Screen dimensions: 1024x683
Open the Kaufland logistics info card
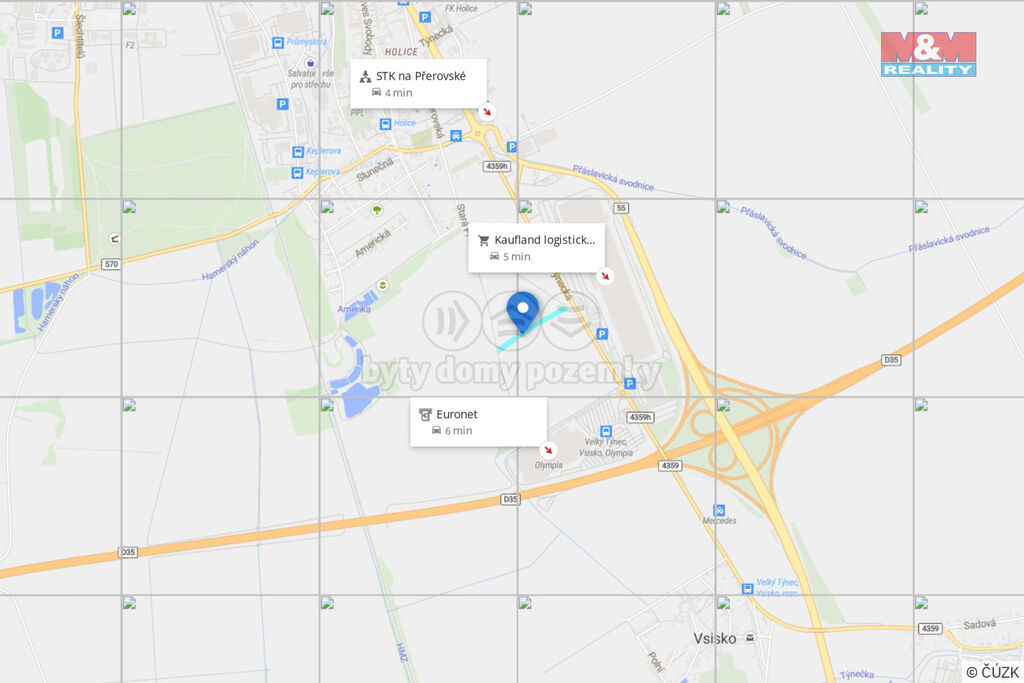536,247
